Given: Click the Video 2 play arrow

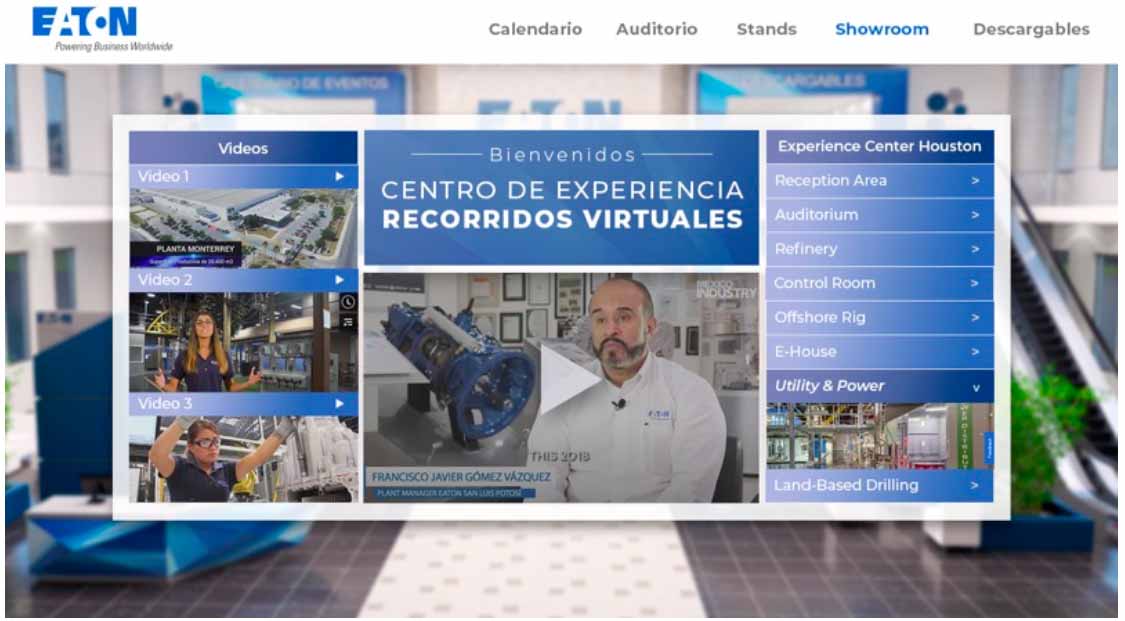Looking at the screenshot, I should coord(340,280).
